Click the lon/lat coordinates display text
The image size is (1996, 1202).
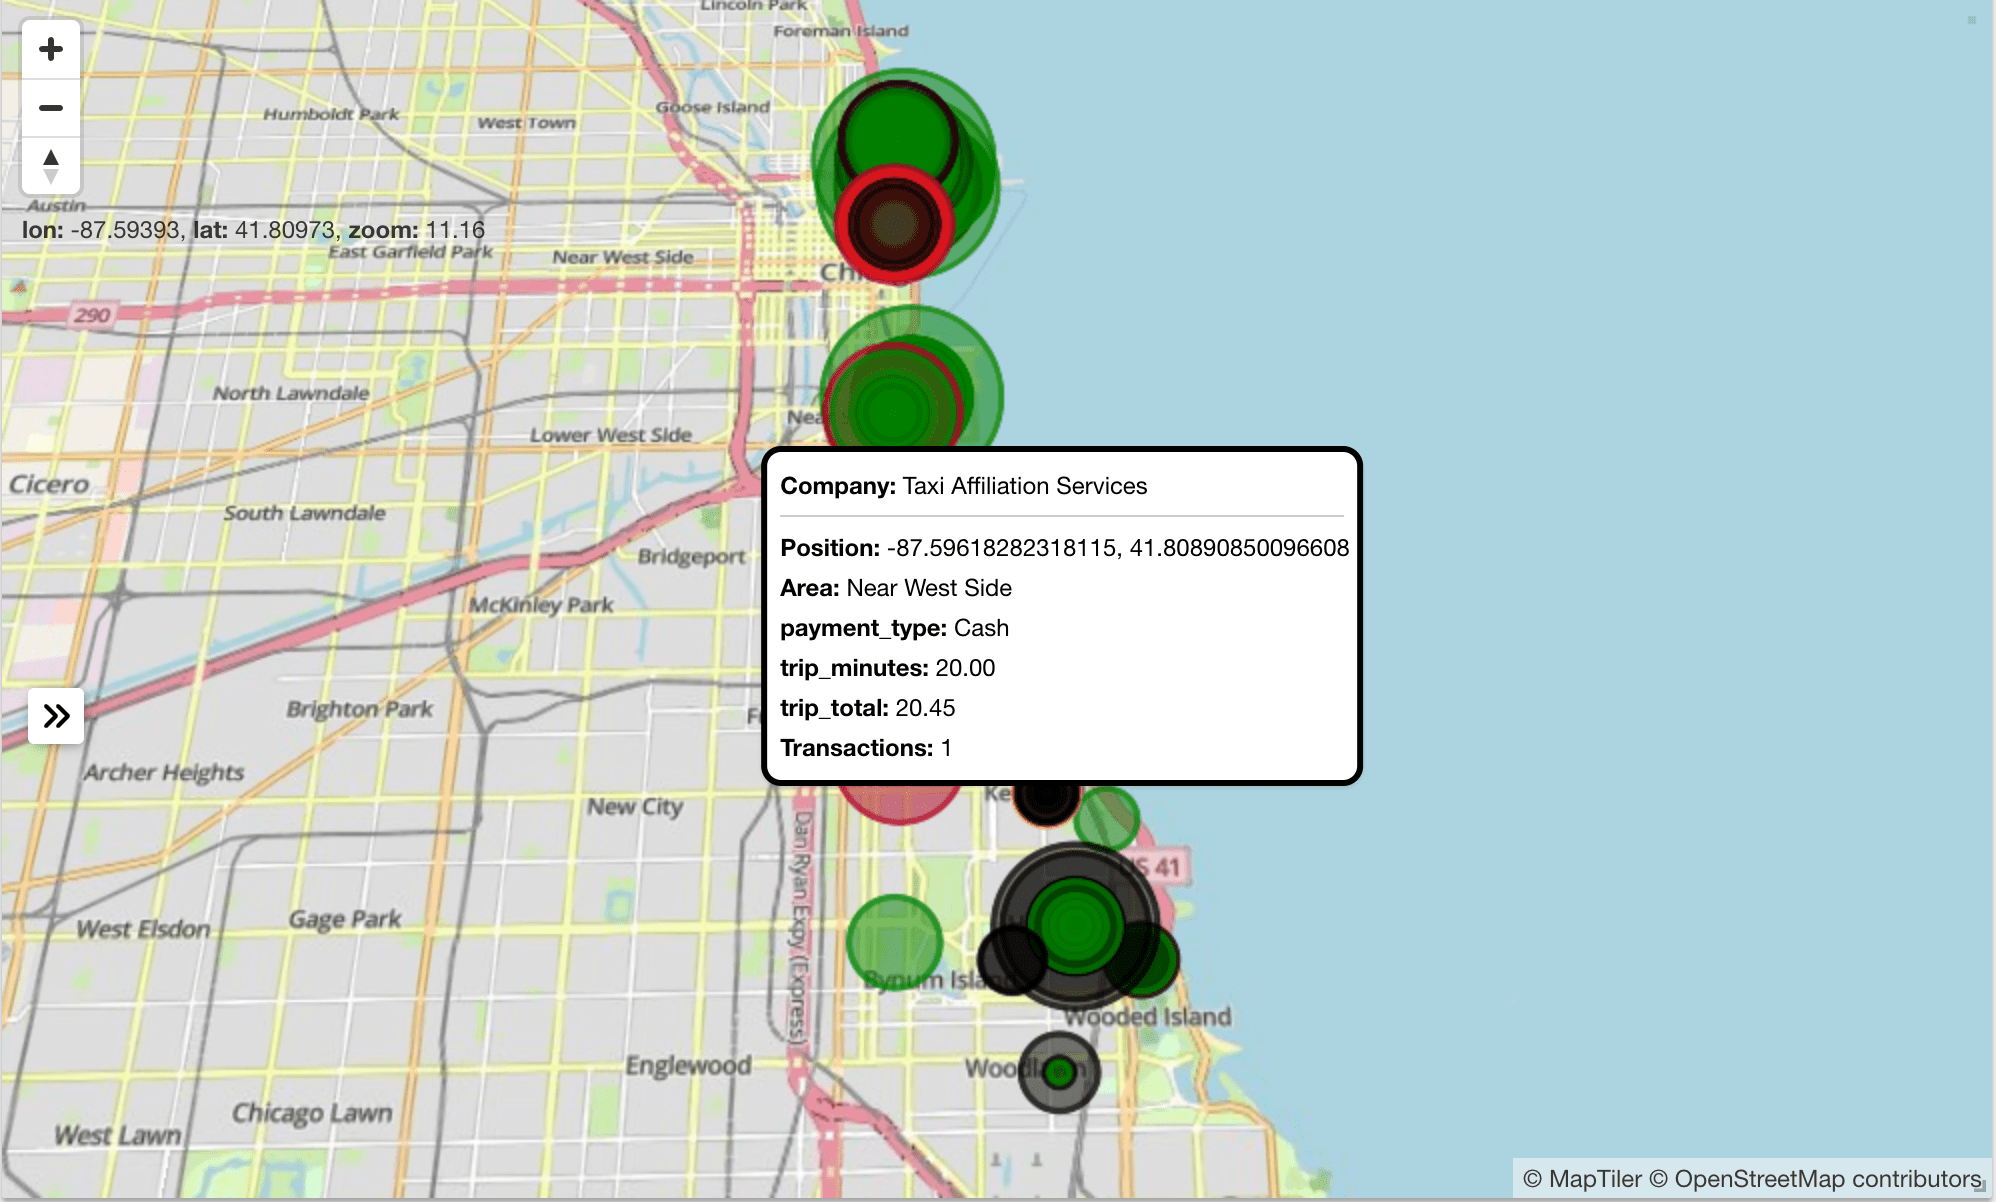point(253,229)
